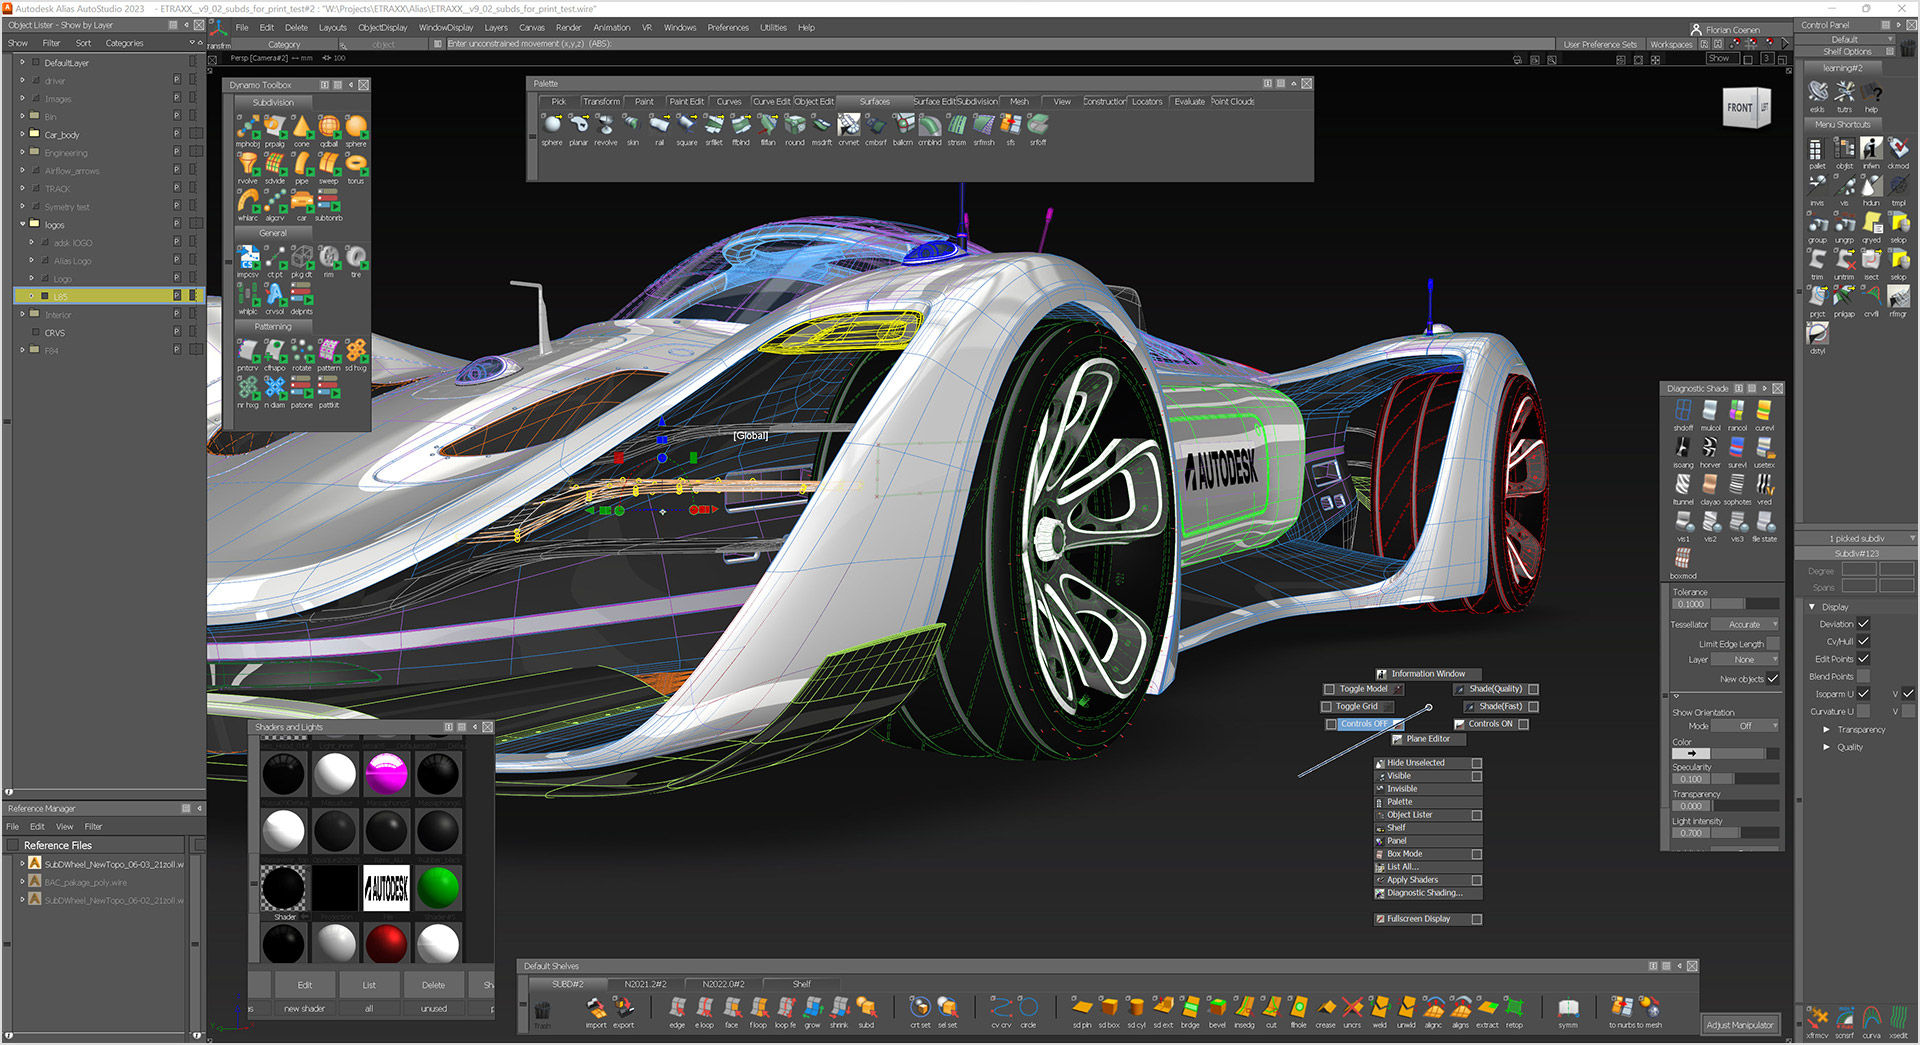Enable Box Mode in the Information Window list
Viewport: 1920px width, 1045px height.
[1411, 853]
